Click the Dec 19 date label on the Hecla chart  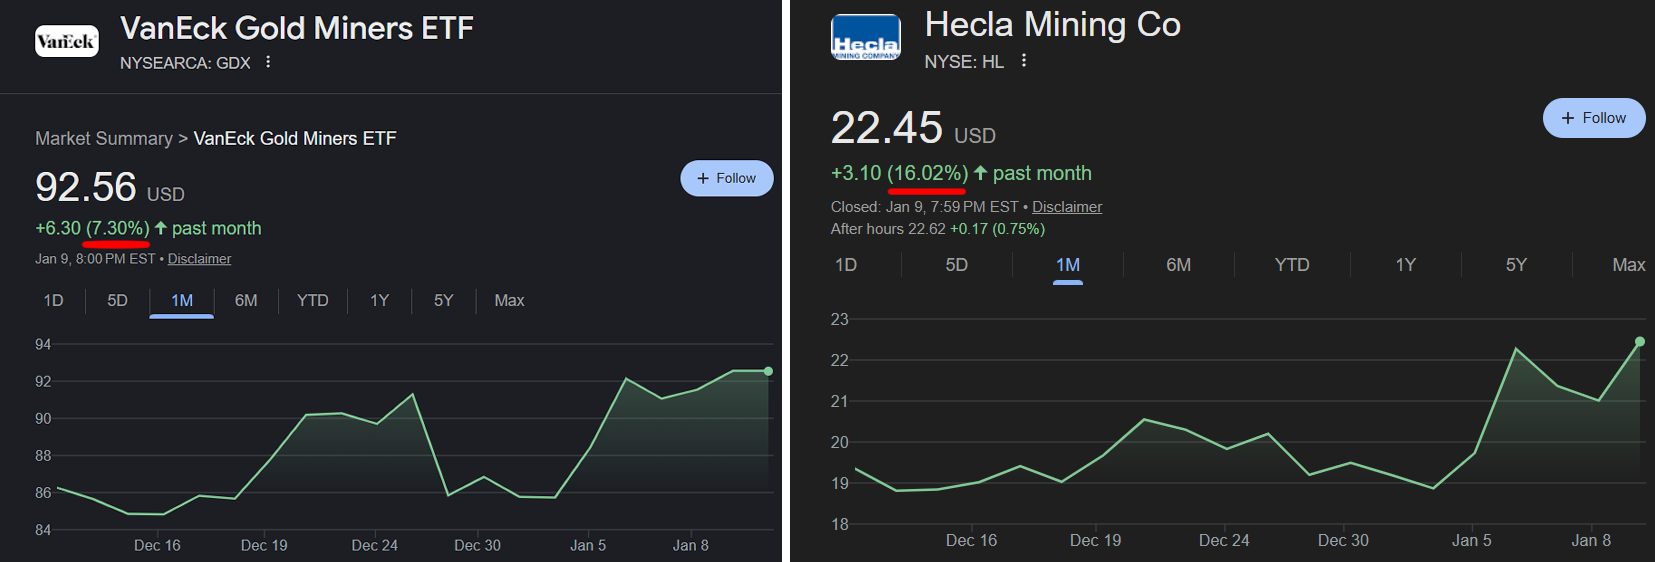(x=1095, y=540)
